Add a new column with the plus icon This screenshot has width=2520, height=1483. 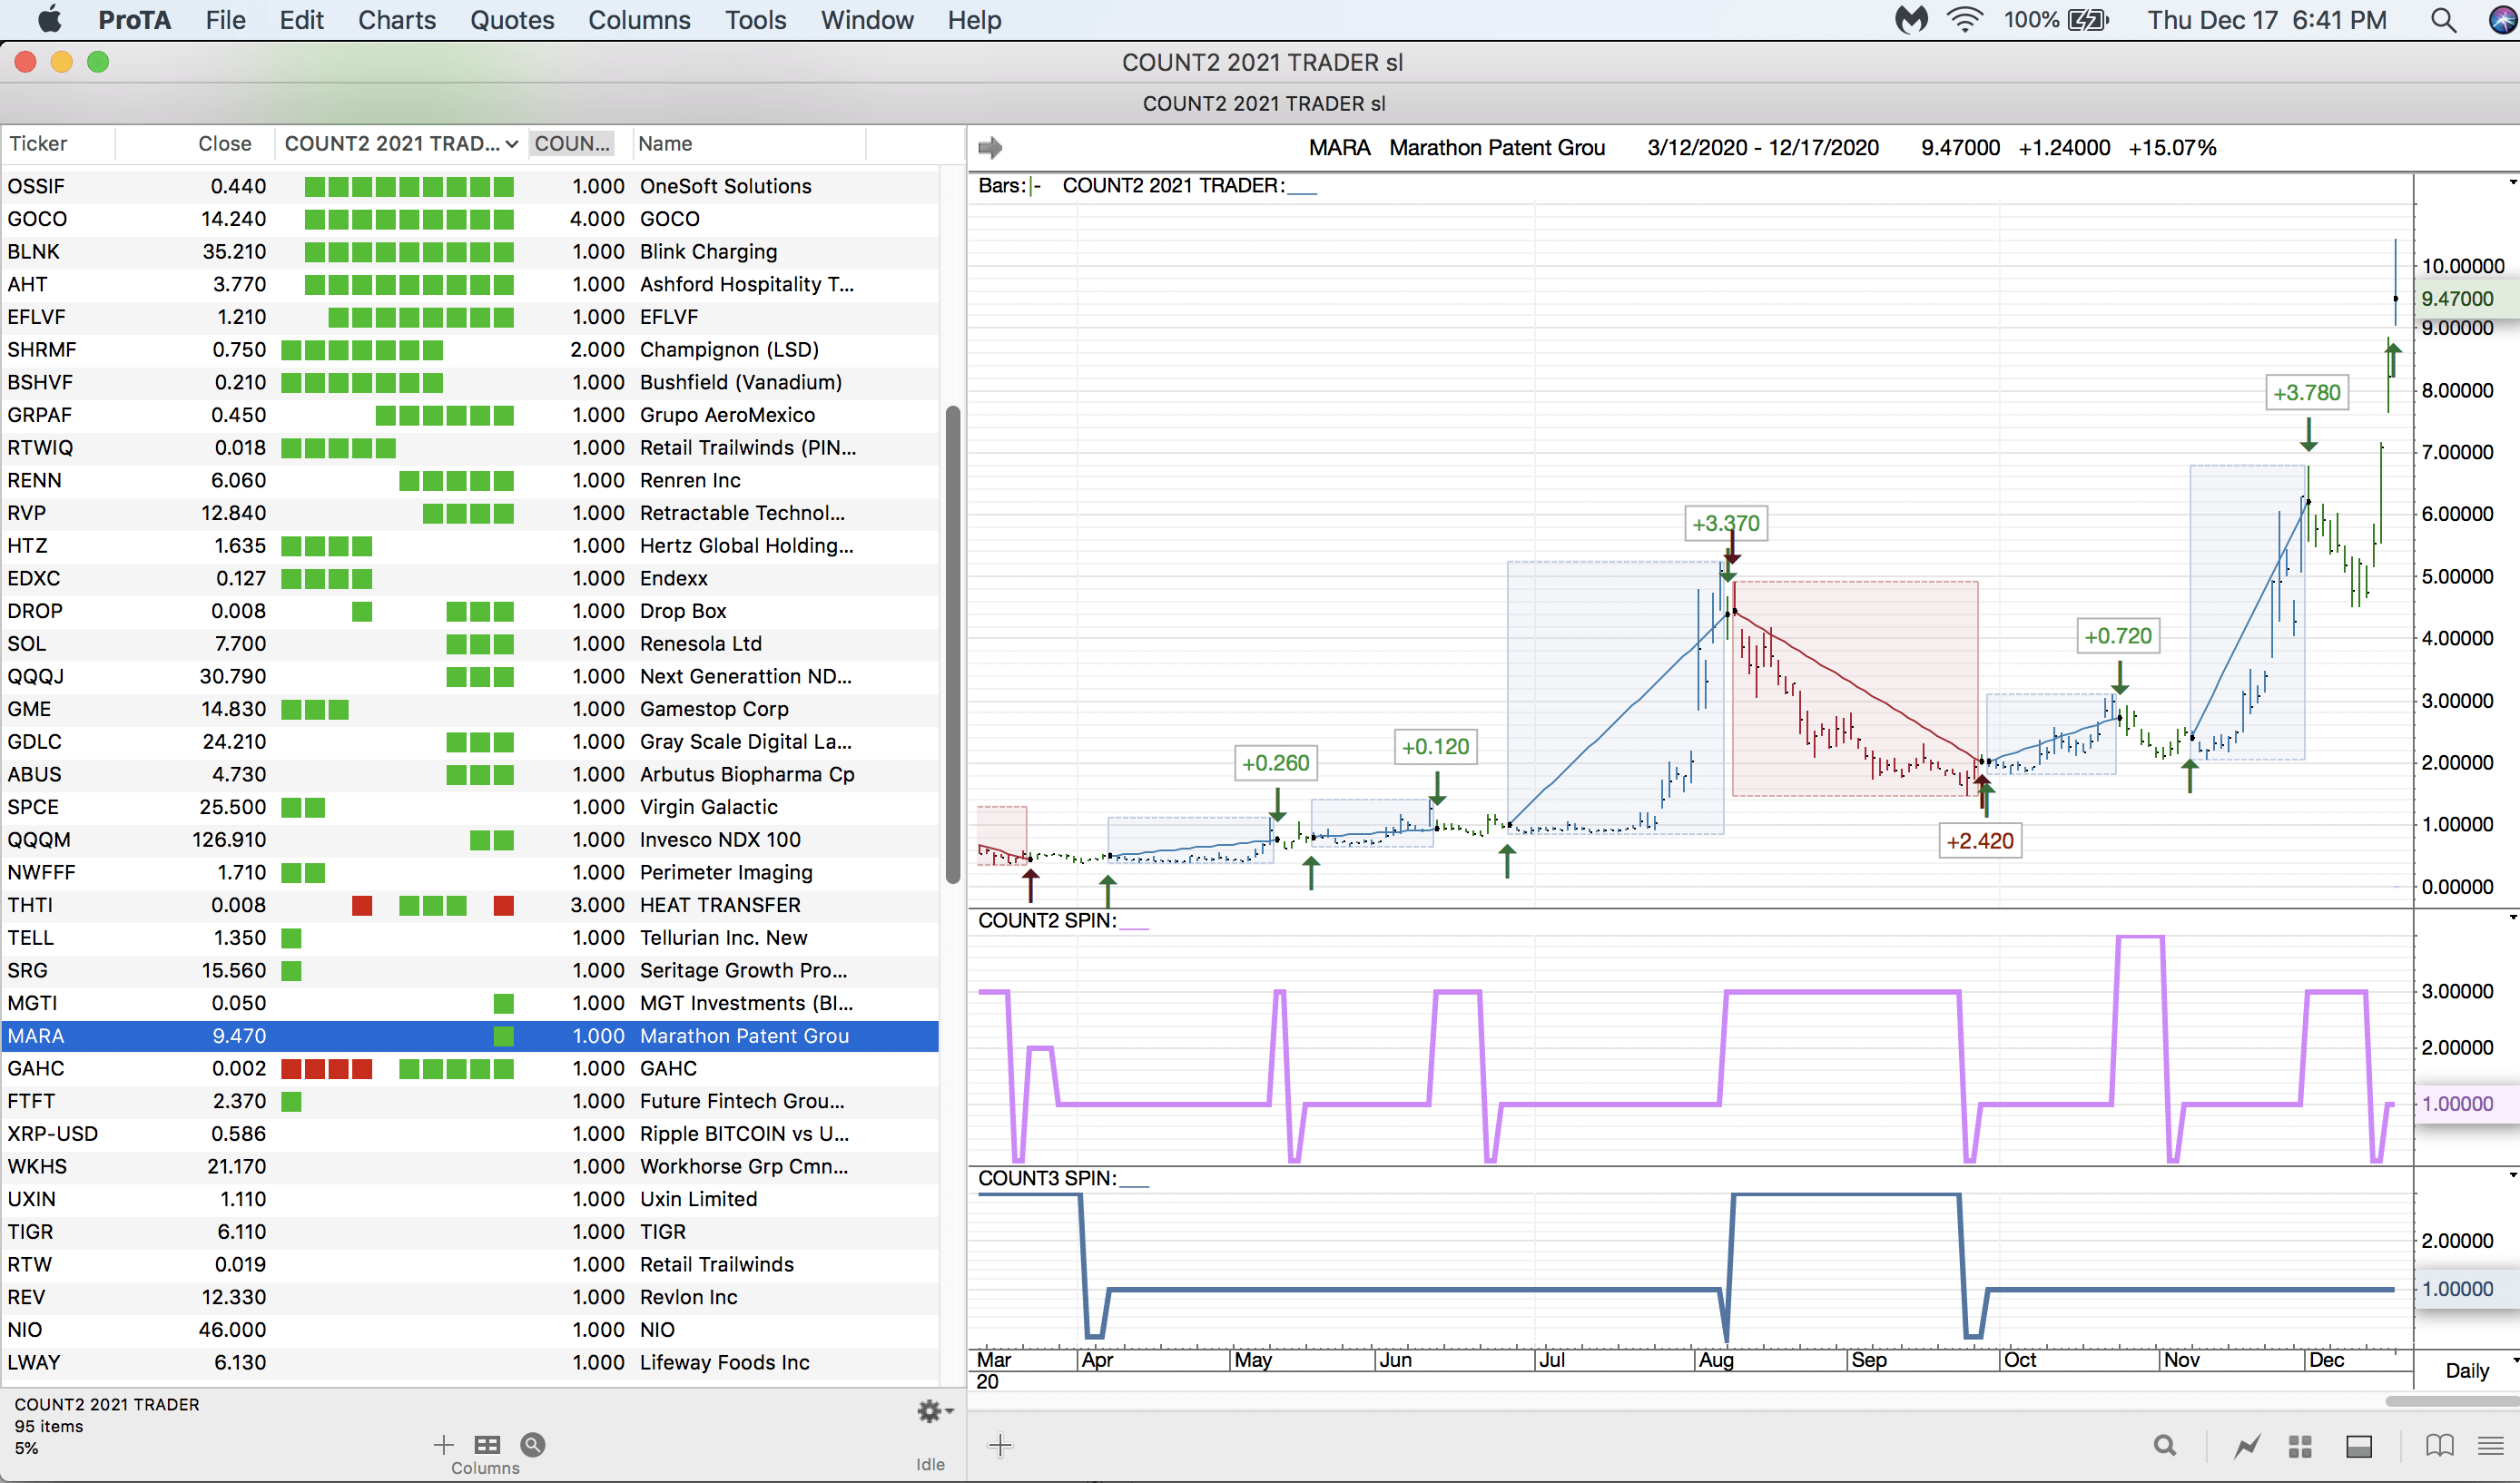(443, 1444)
